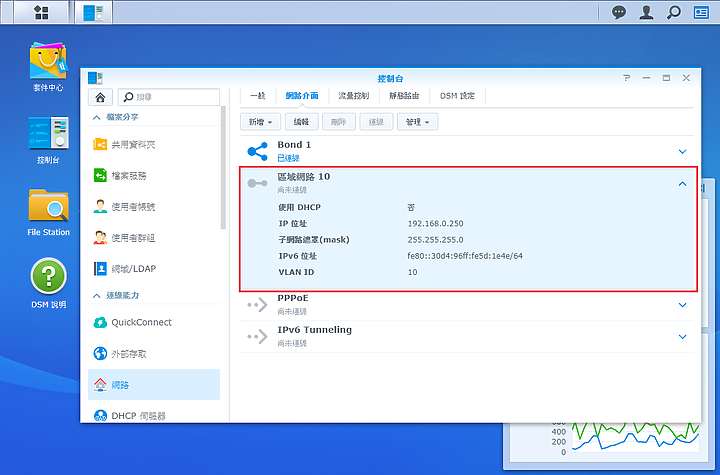
Task: Collapse the LAN 10 details chevron
Action: pos(682,184)
